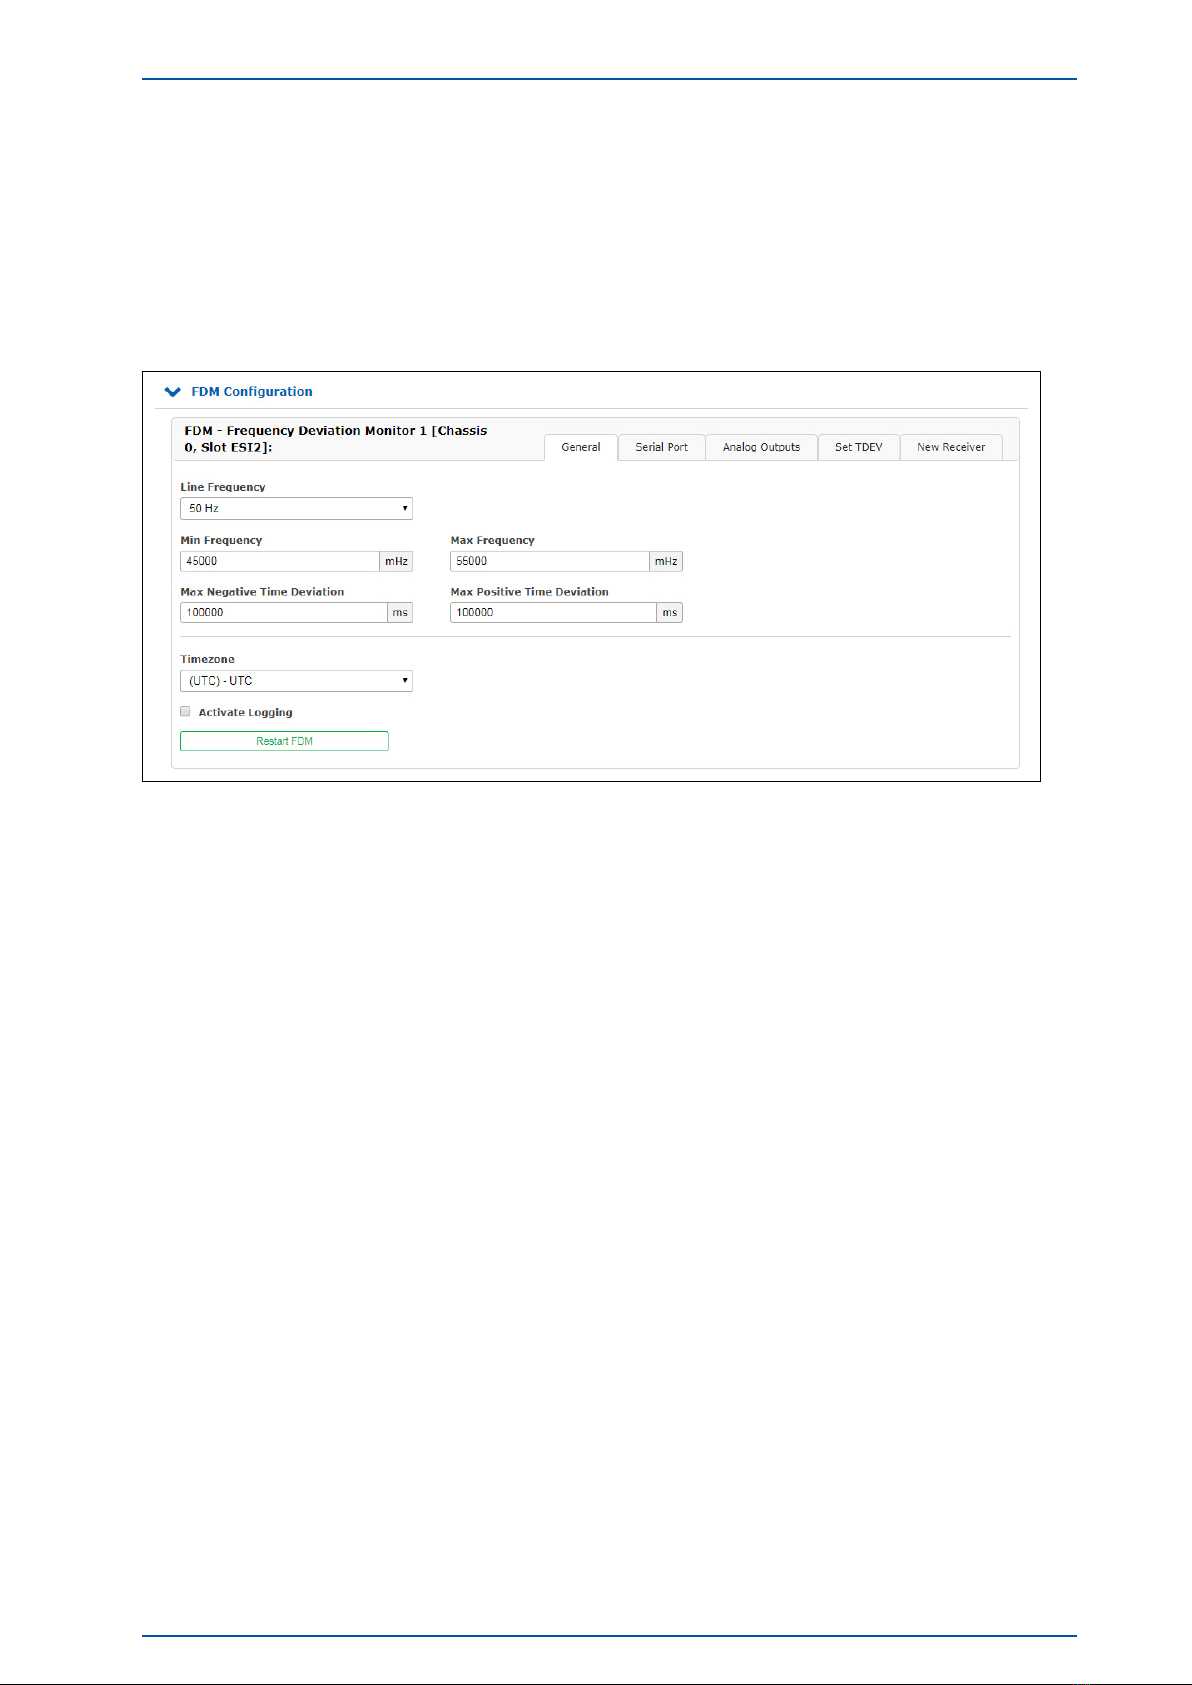Click the mHz unit beside Min Frequency
Viewport: 1192px width, 1685px height.
(397, 561)
